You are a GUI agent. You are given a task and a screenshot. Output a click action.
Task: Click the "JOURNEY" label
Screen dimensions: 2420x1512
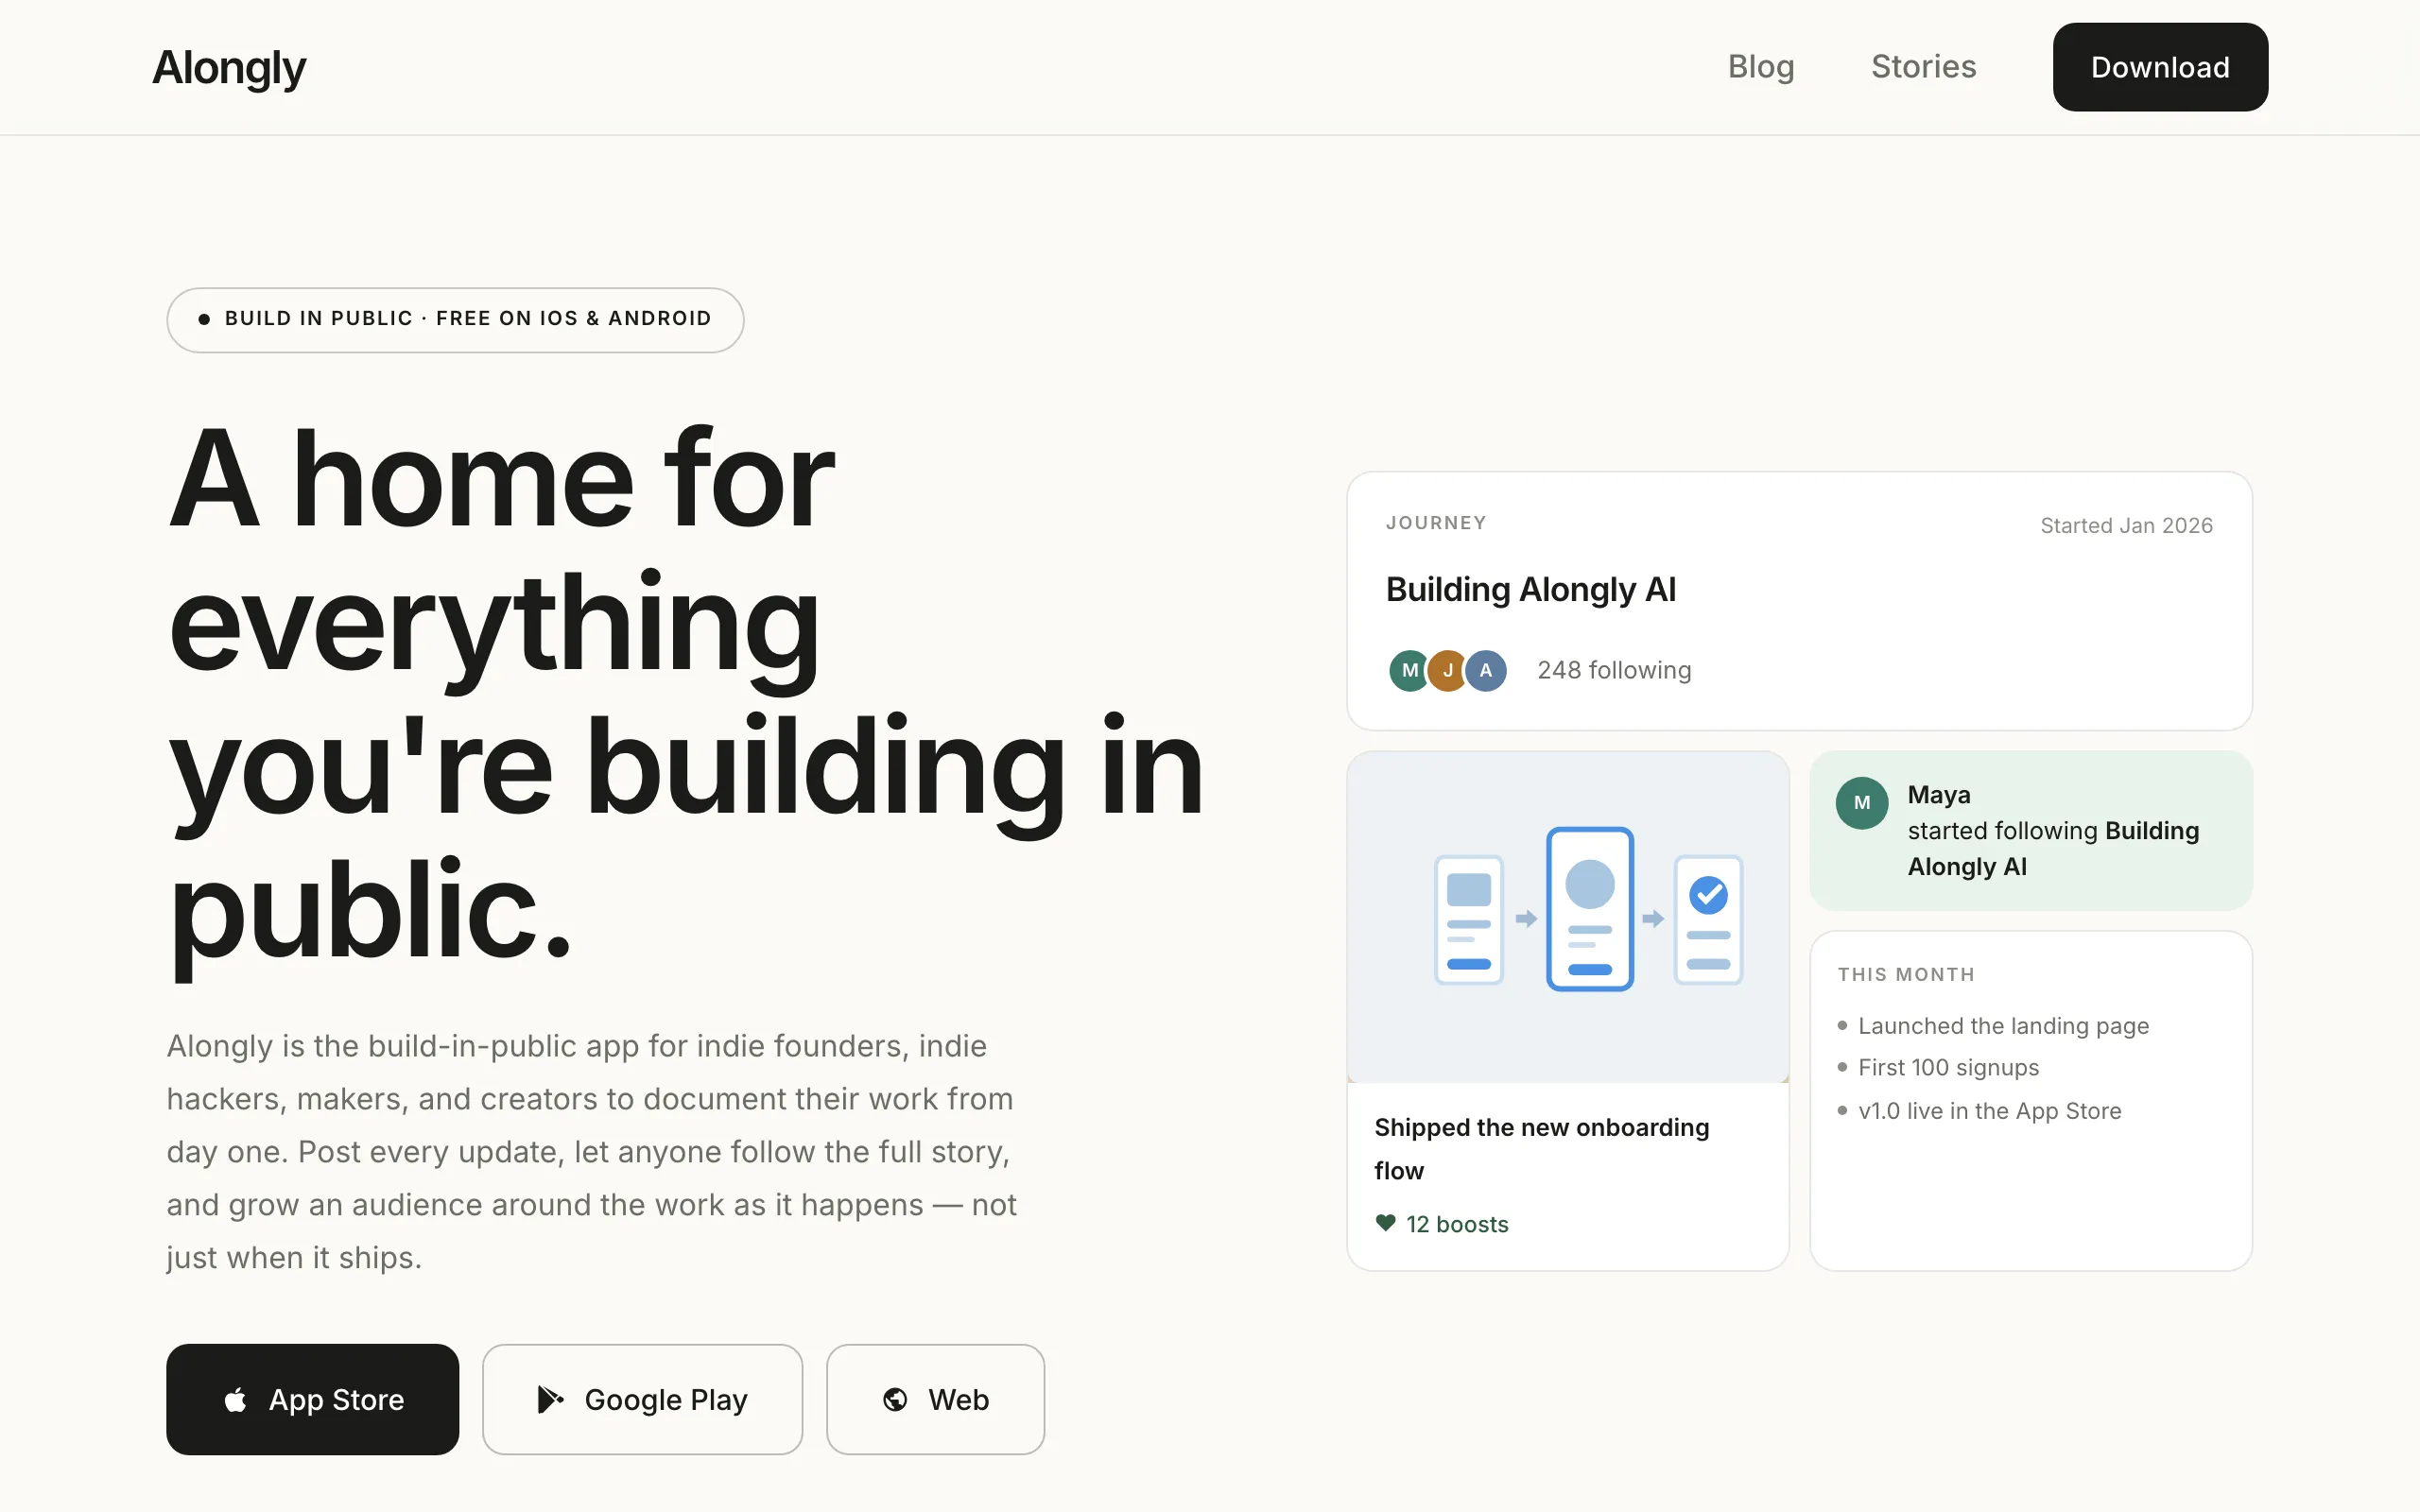(1436, 523)
